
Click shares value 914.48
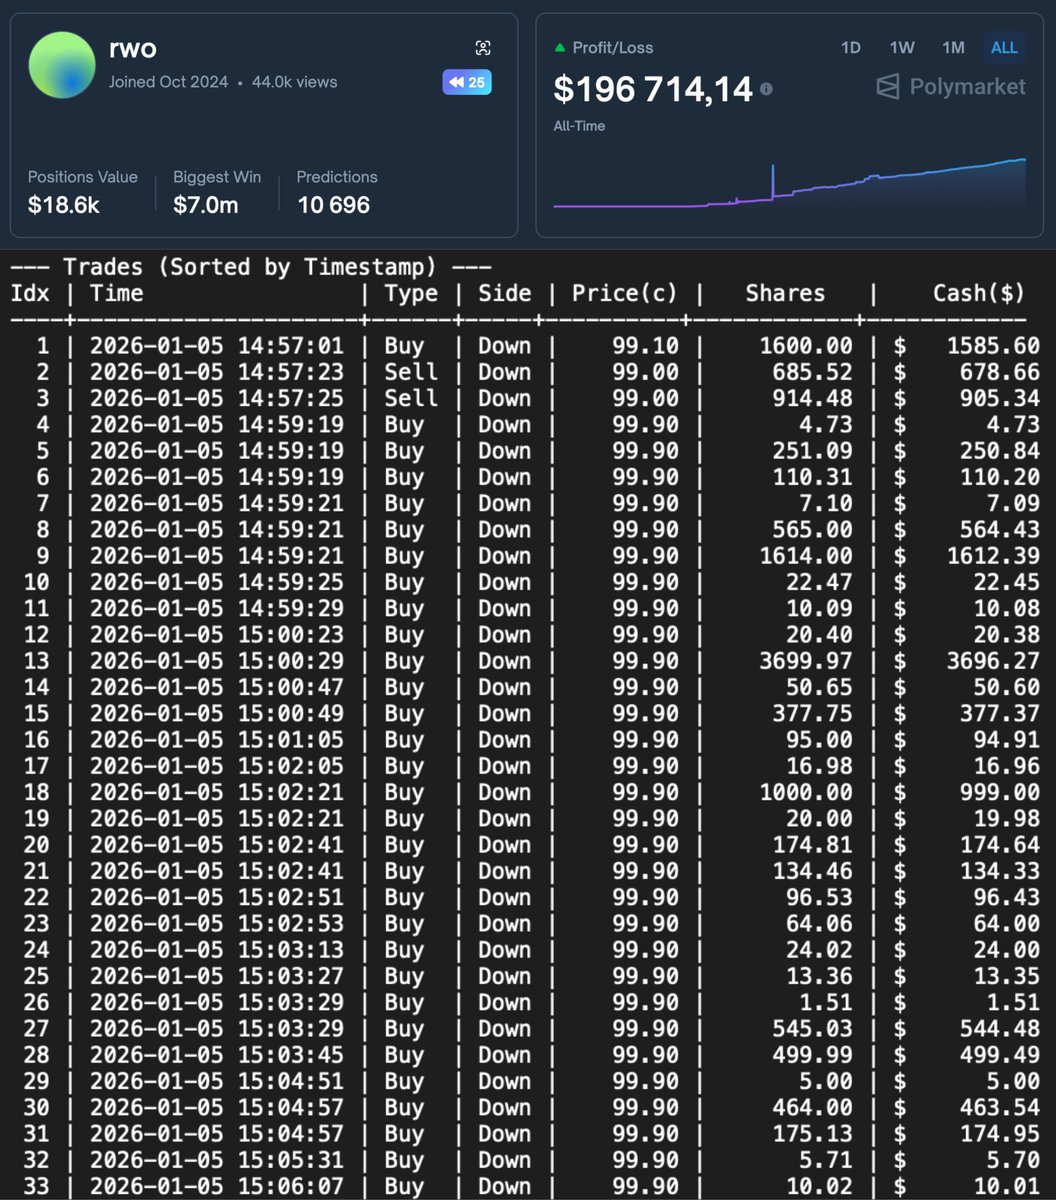813,398
